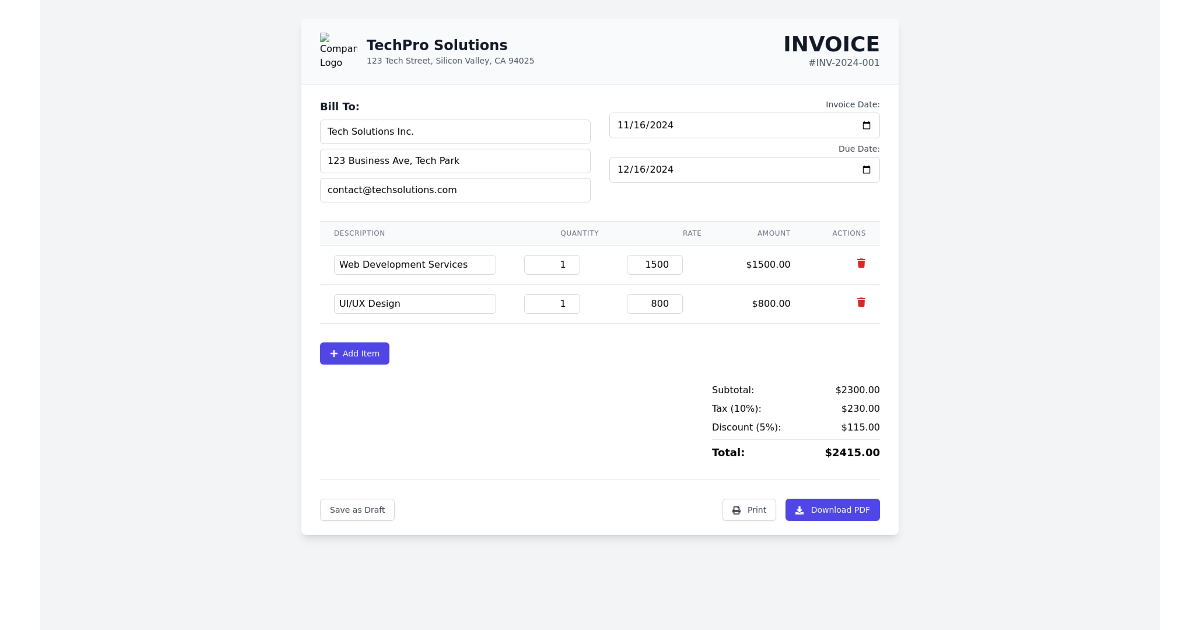Viewport: 1200px width, 630px height.
Task: Click the company logo image
Action: tap(337, 50)
